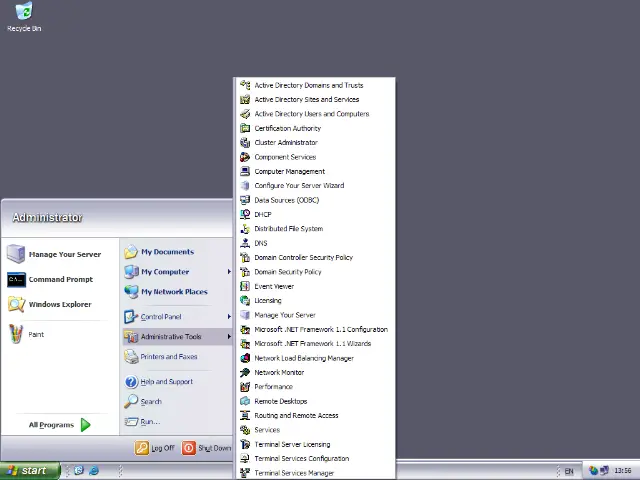
Task: Select Services from the Administrative Tools list
Action: [266, 430]
